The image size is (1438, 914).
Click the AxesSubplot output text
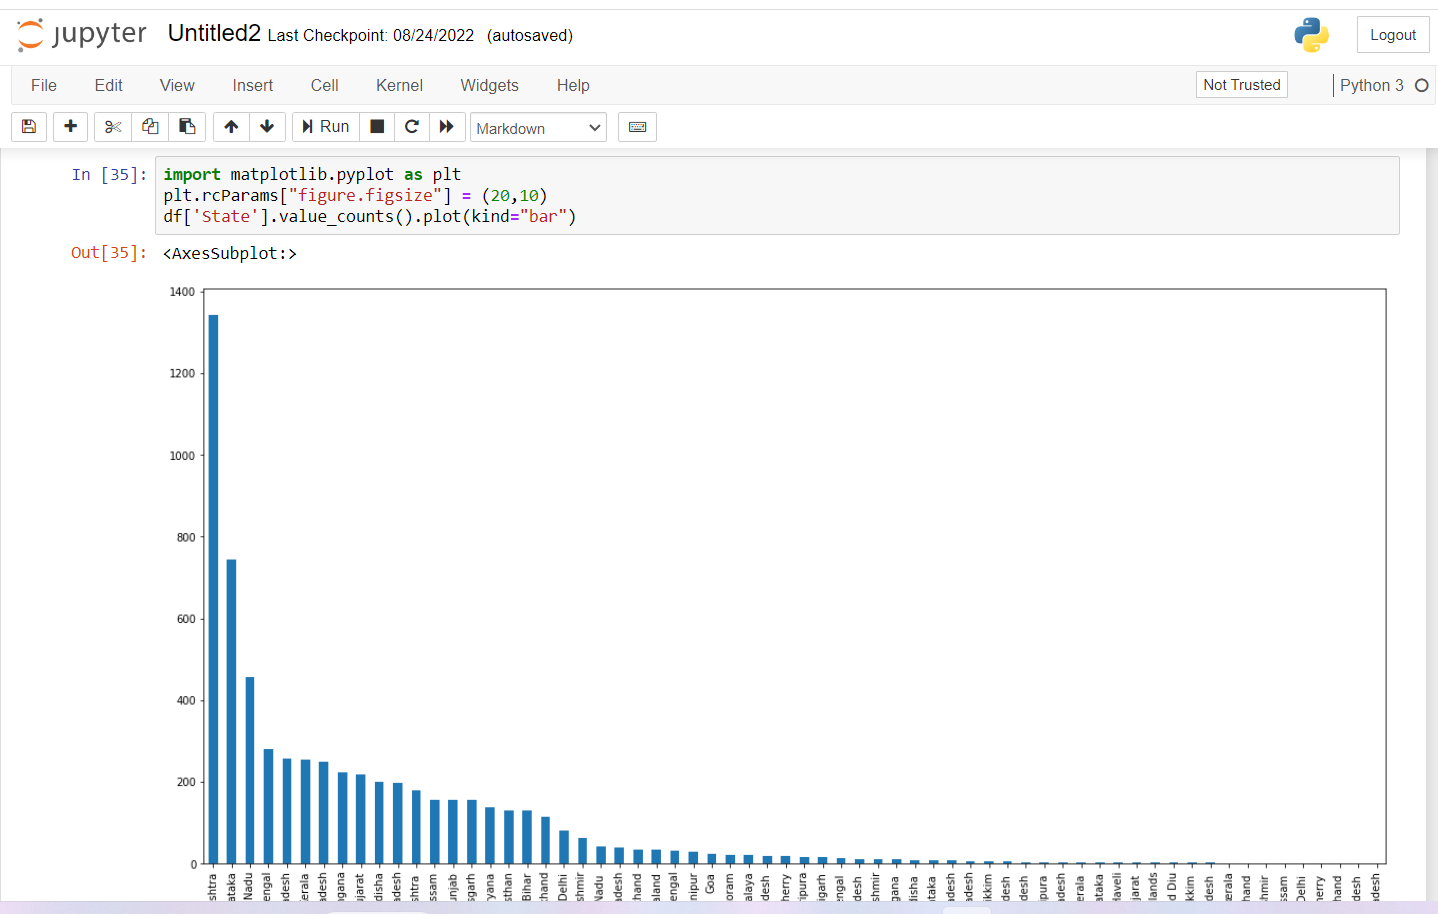point(230,254)
